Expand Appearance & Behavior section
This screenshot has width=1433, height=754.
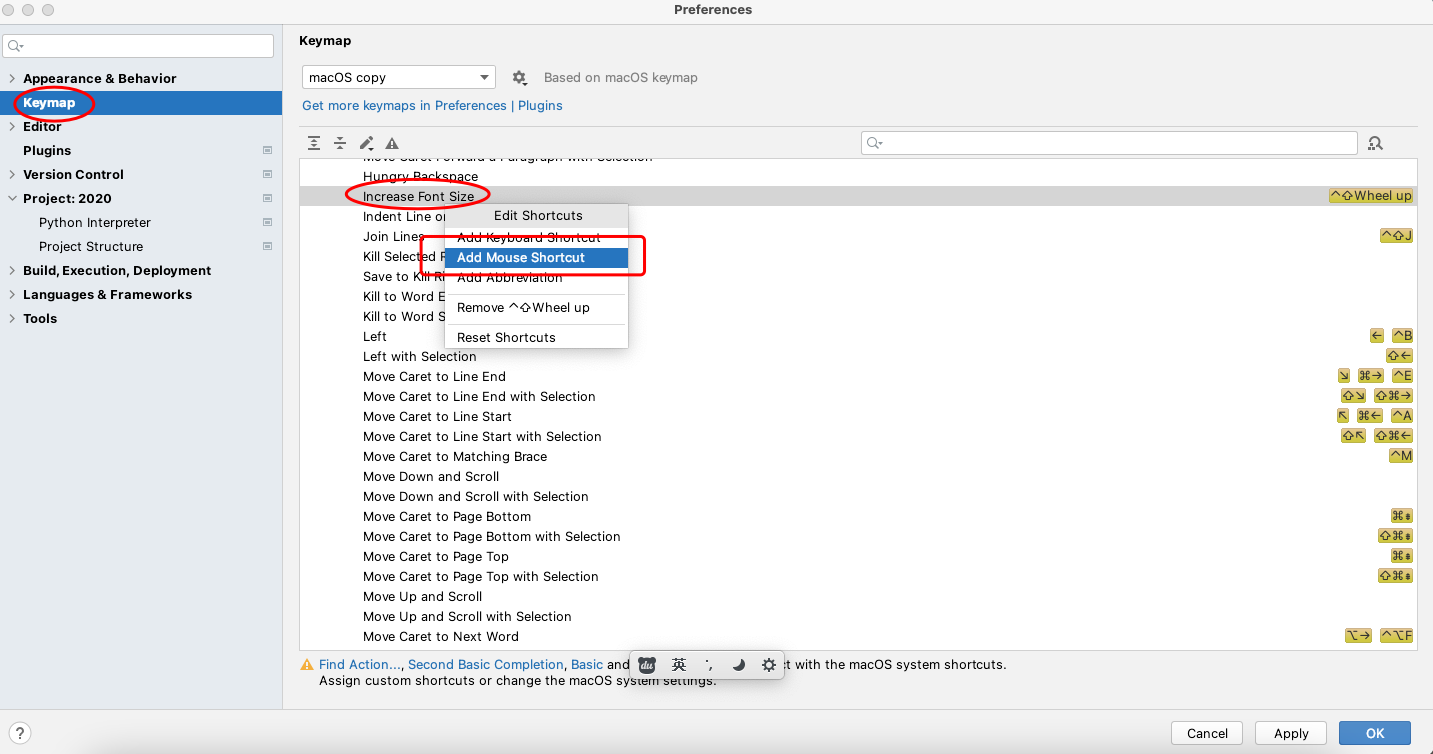click(x=12, y=78)
